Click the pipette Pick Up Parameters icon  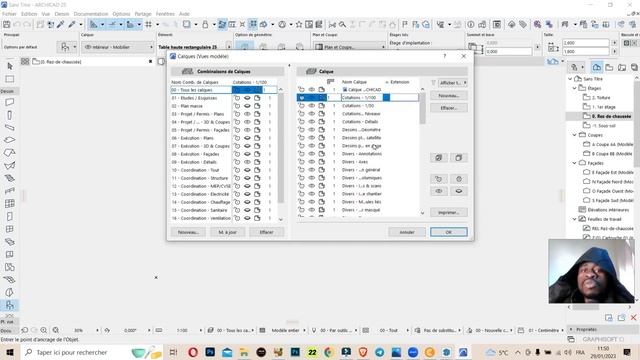60,24
